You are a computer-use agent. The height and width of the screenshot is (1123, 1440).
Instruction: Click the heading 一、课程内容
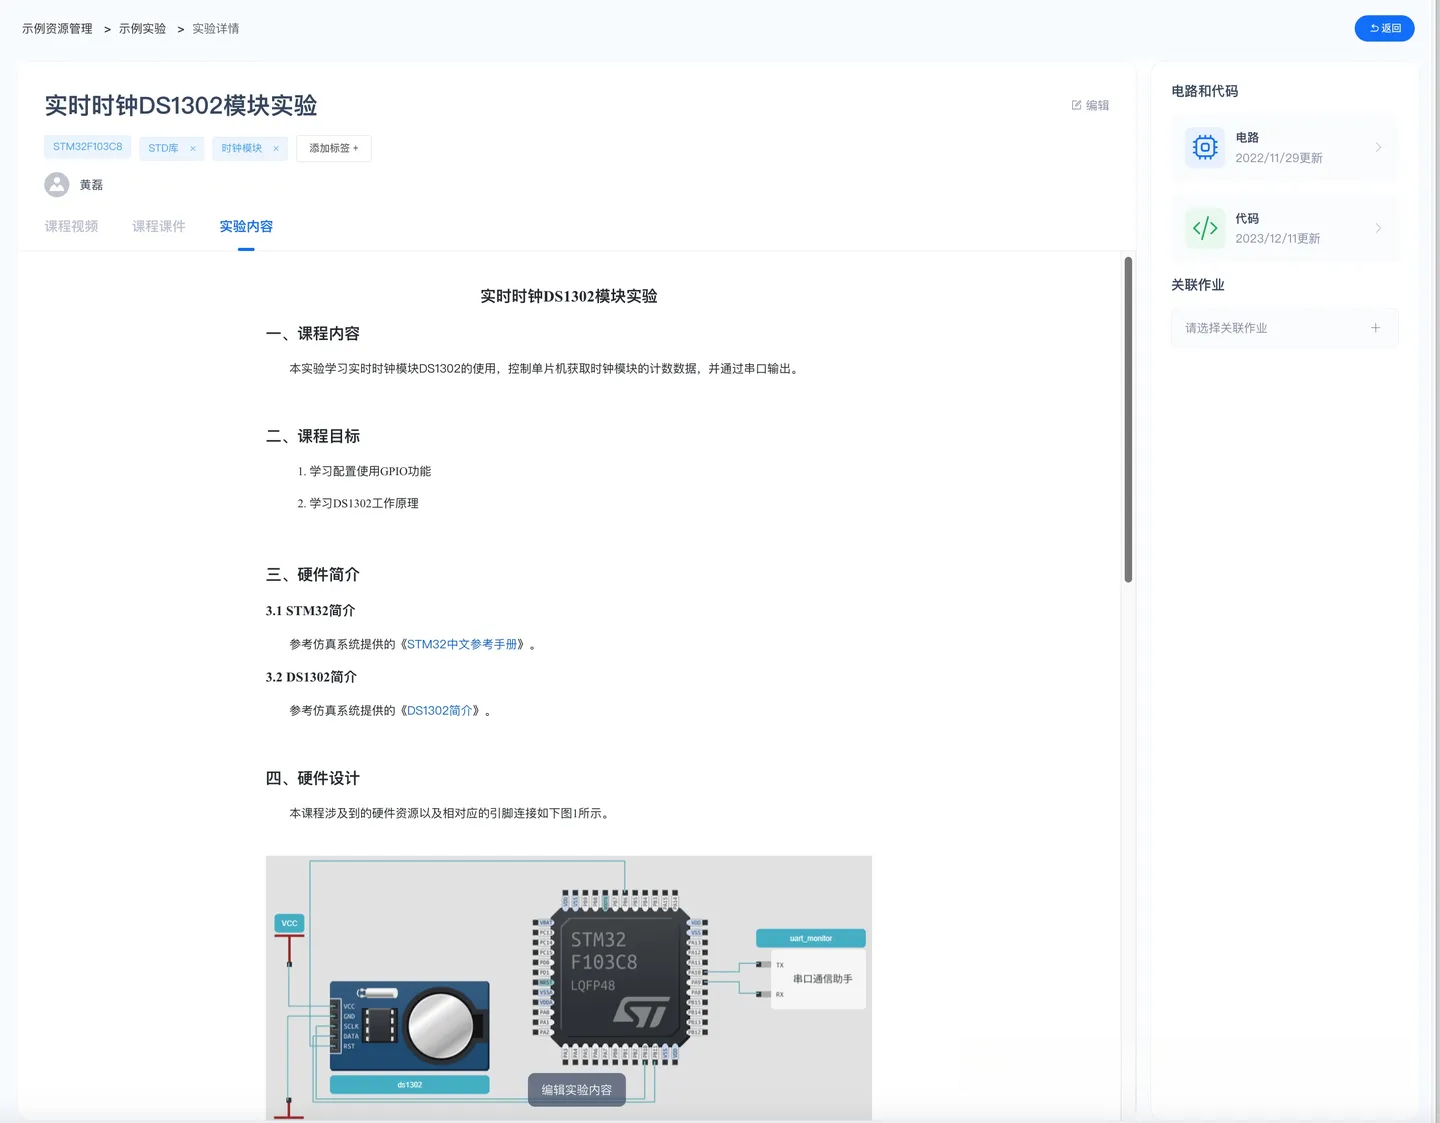(x=313, y=334)
